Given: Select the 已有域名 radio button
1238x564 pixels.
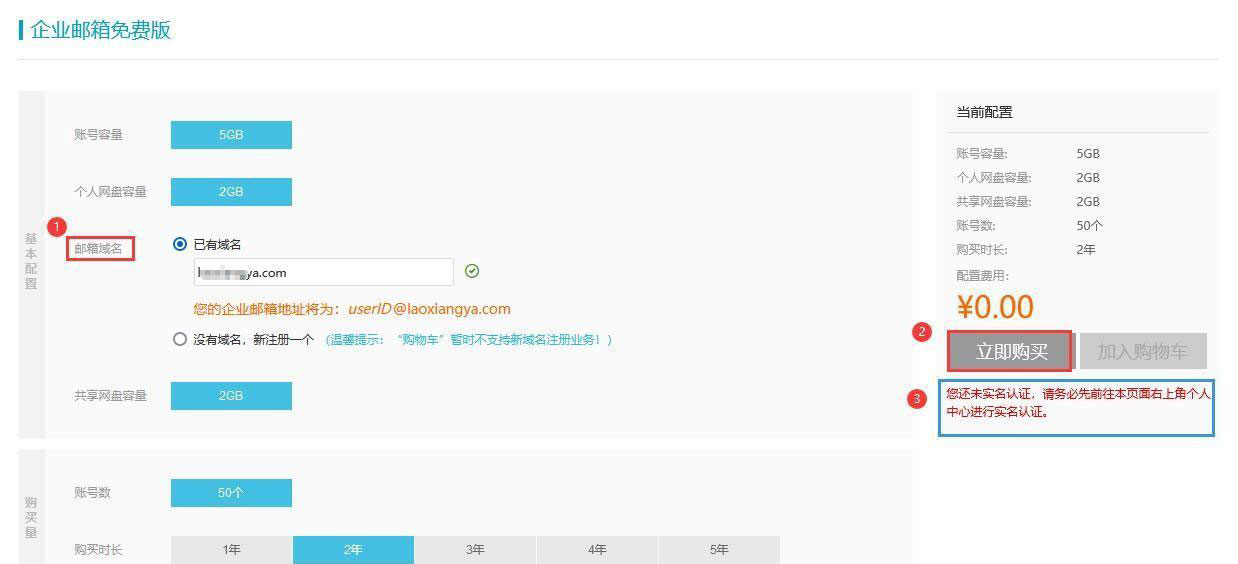Looking at the screenshot, I should coord(180,244).
